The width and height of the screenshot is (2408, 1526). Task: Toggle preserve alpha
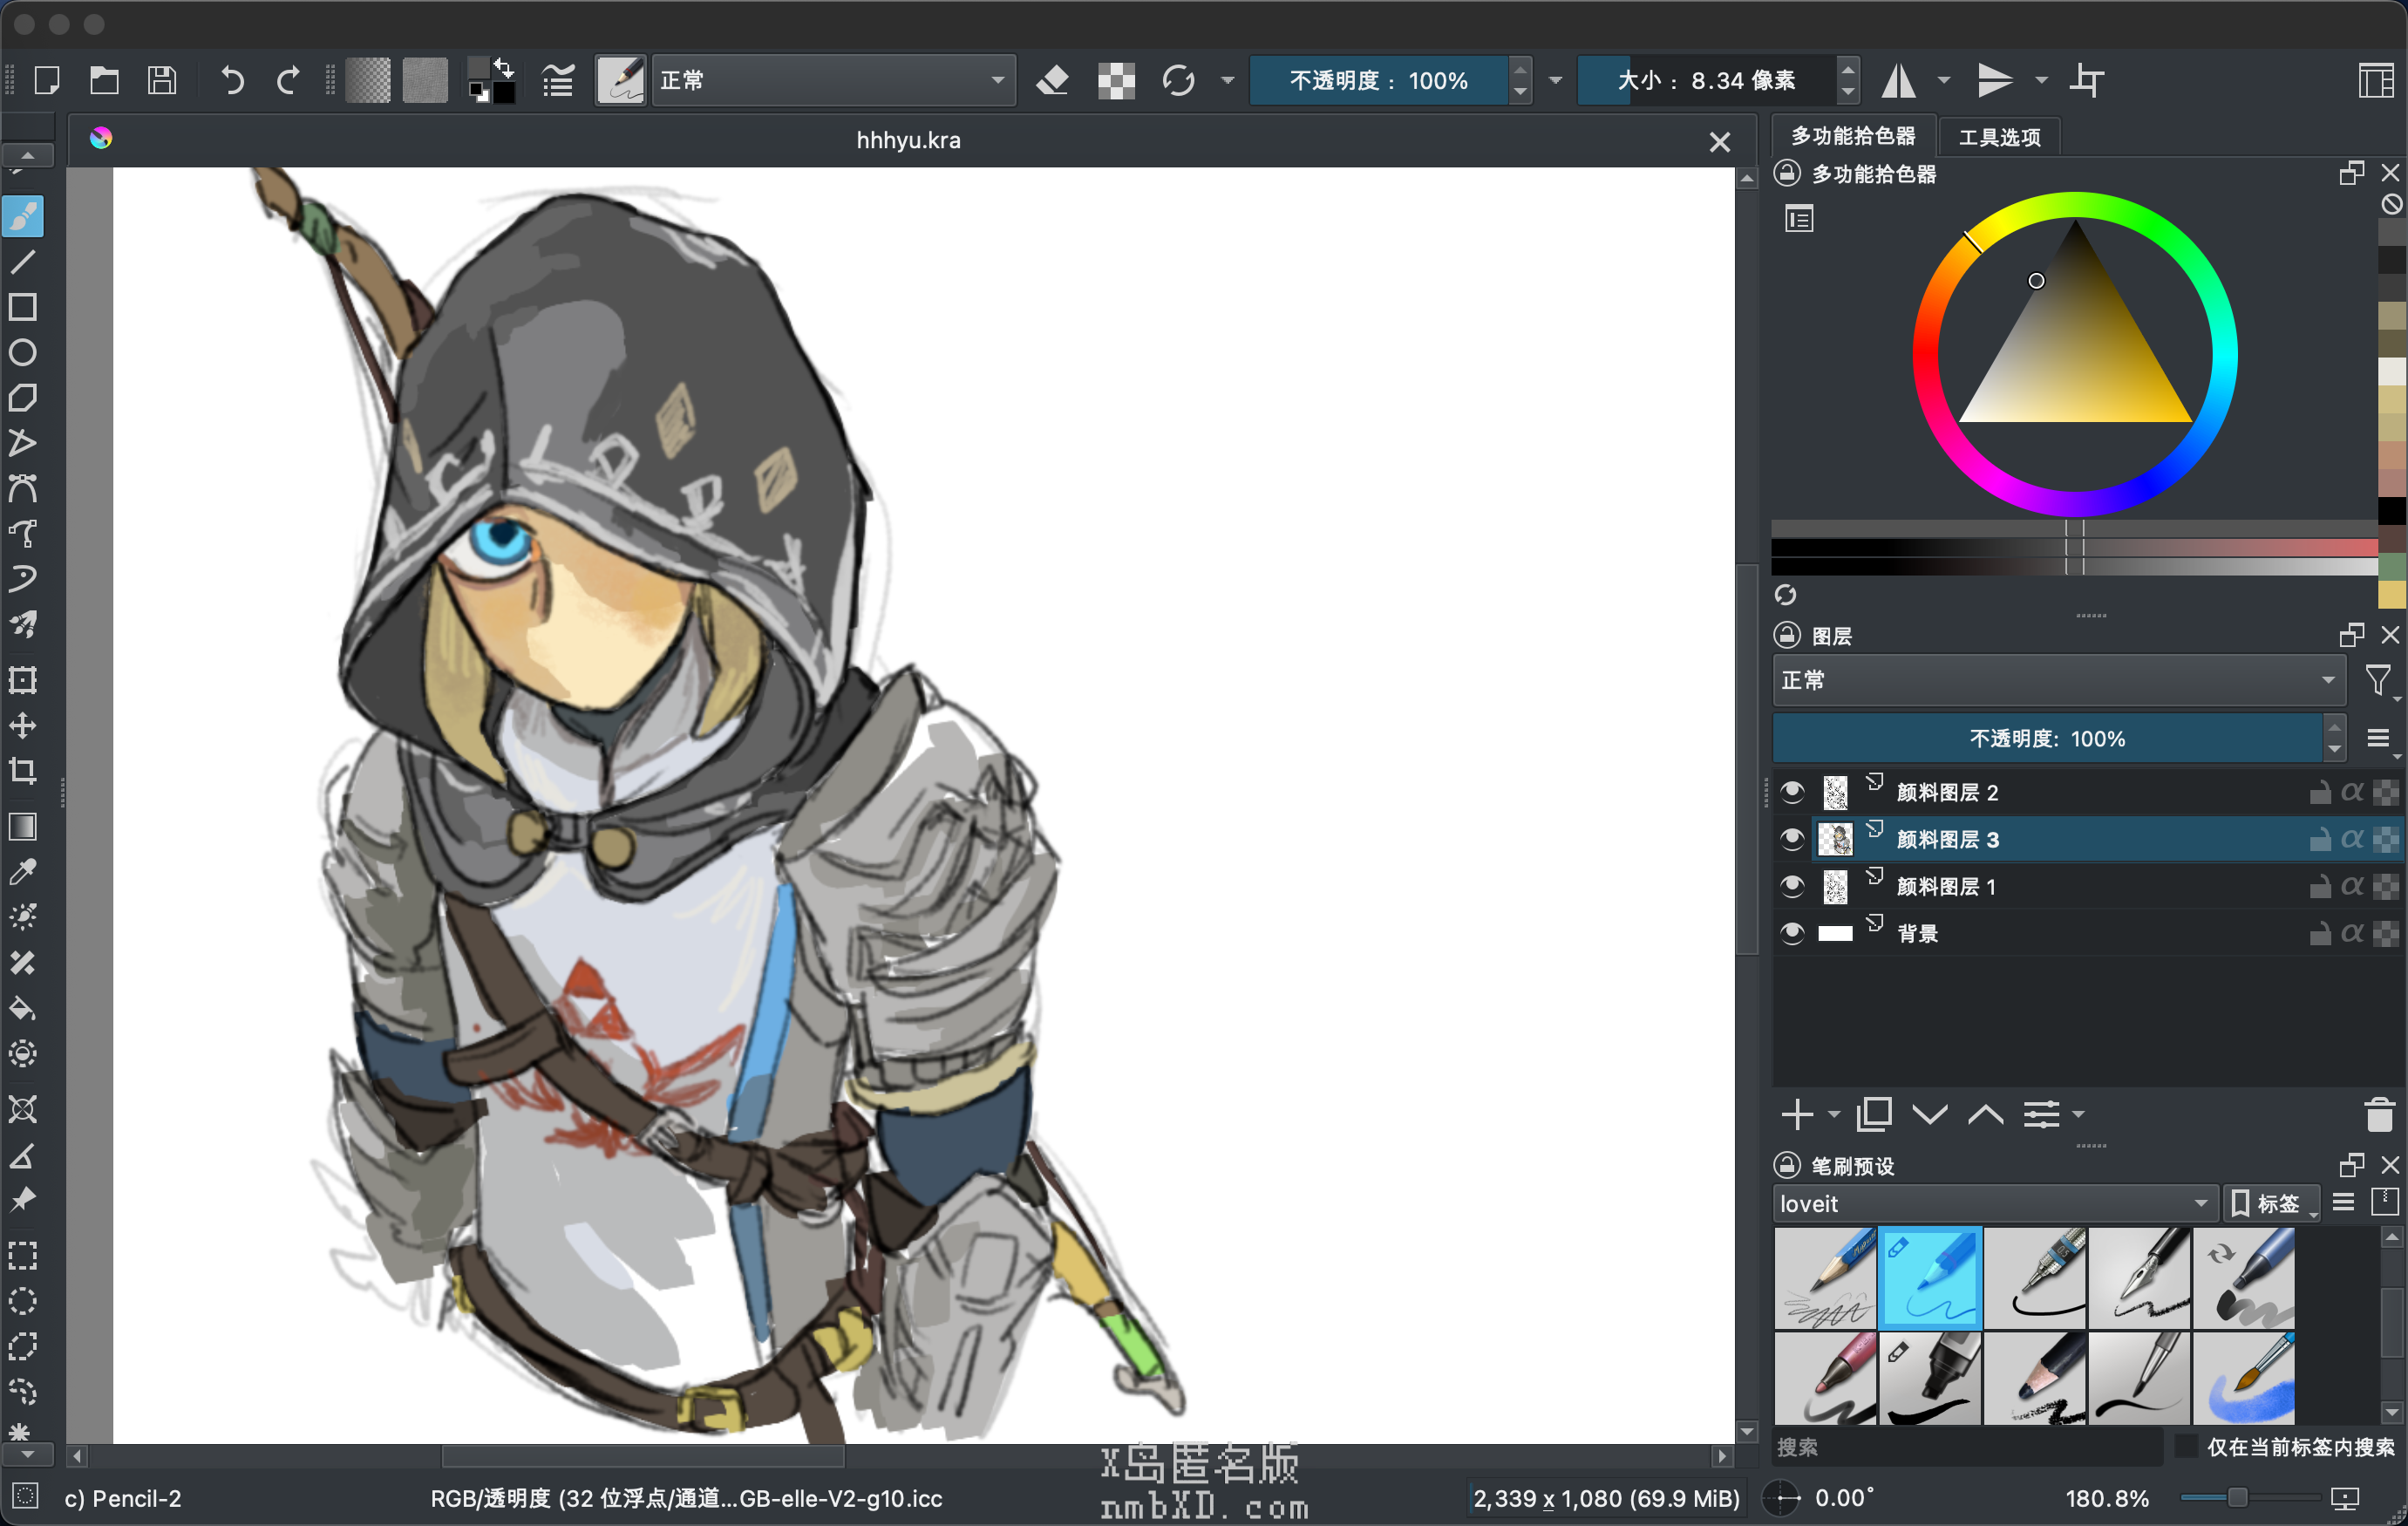[x=1116, y=80]
